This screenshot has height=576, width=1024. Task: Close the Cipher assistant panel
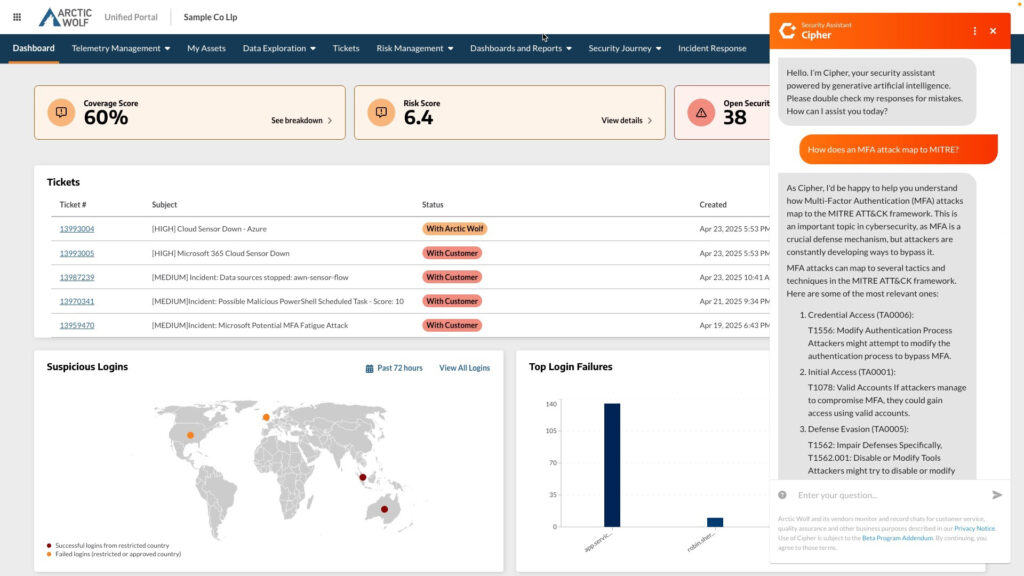pos(993,31)
